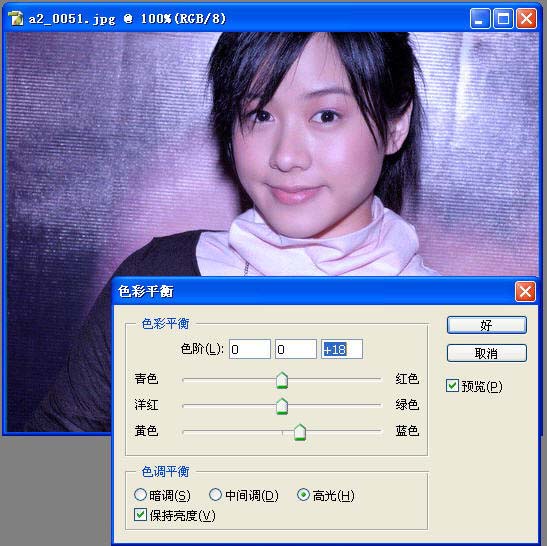Close the a2_0051.jpg image window
This screenshot has width=547, height=546.
pos(526,18)
